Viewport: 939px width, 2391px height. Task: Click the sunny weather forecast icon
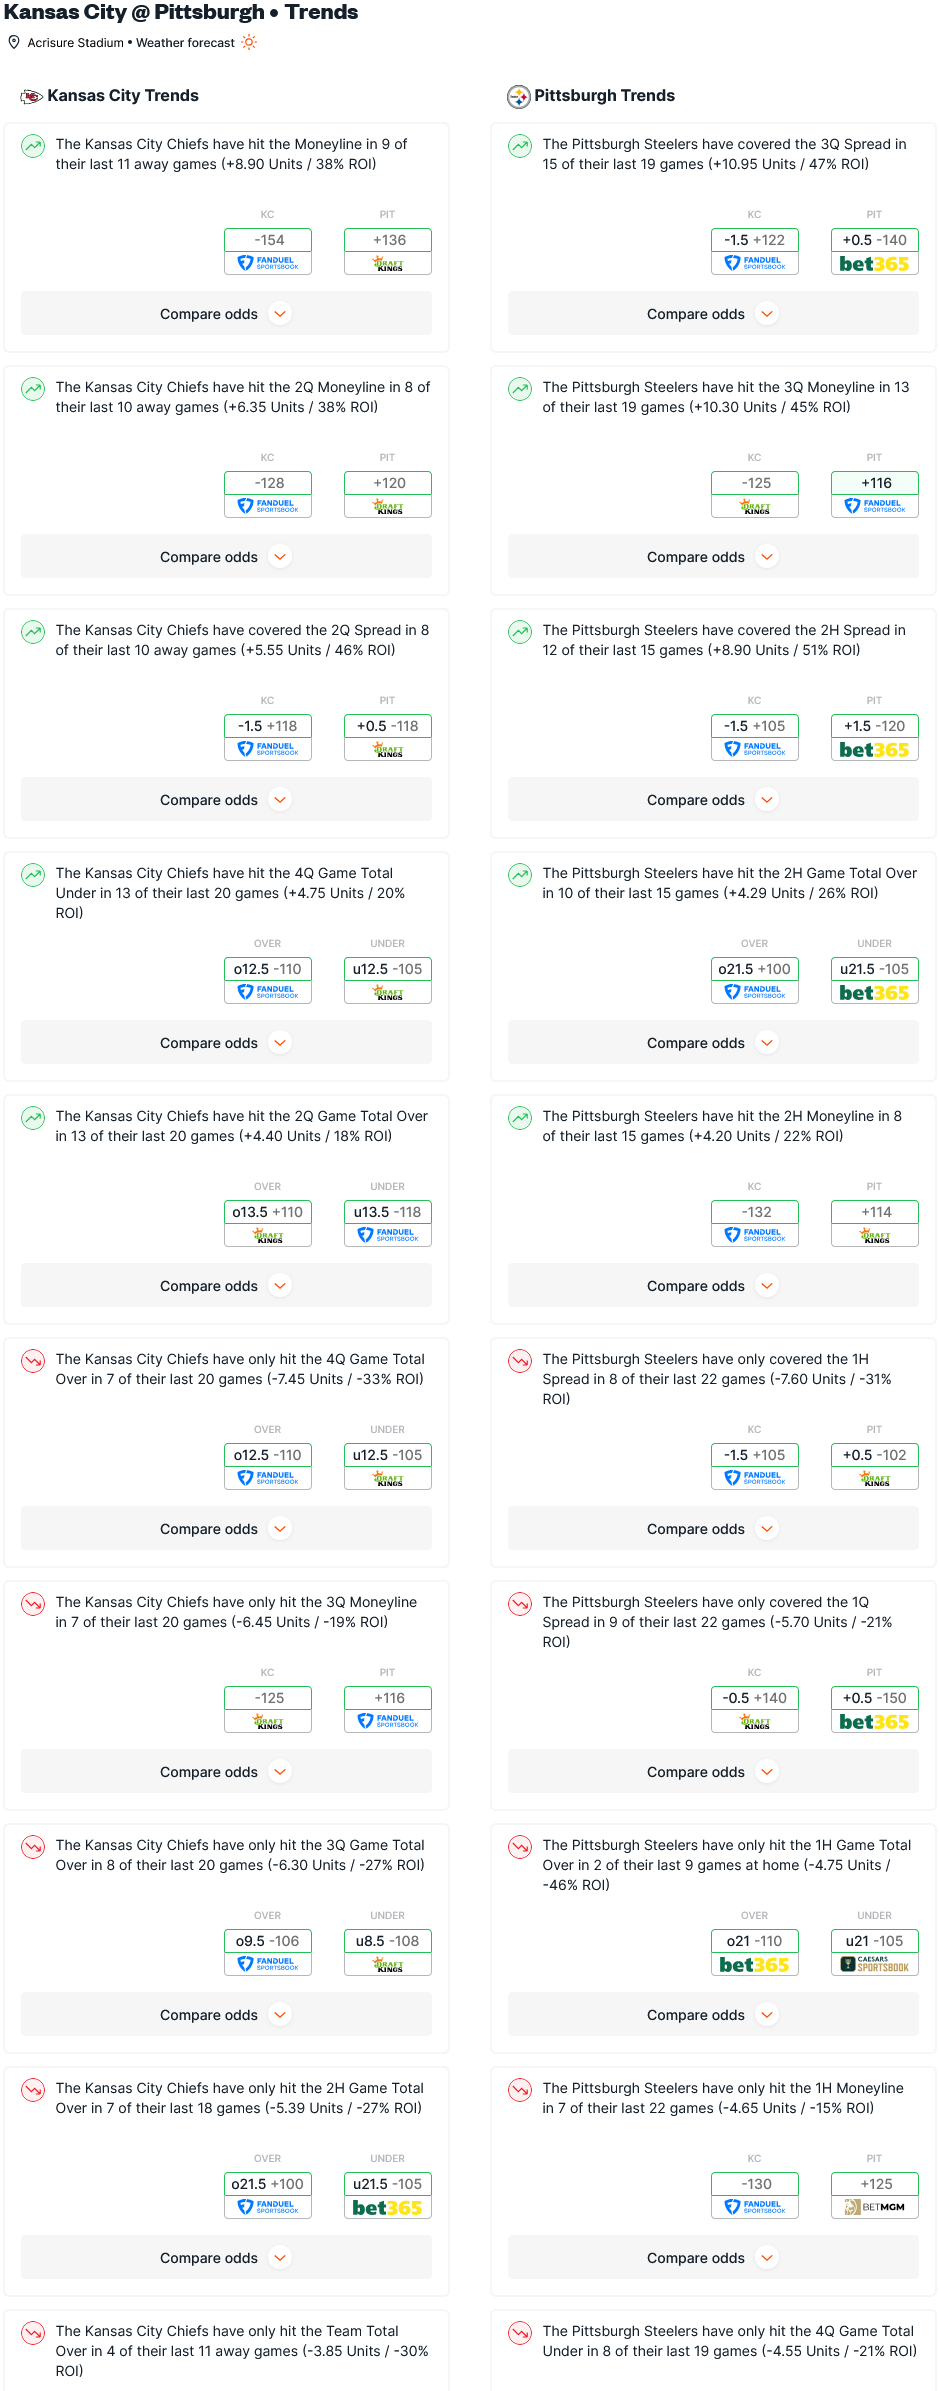pyautogui.click(x=249, y=42)
